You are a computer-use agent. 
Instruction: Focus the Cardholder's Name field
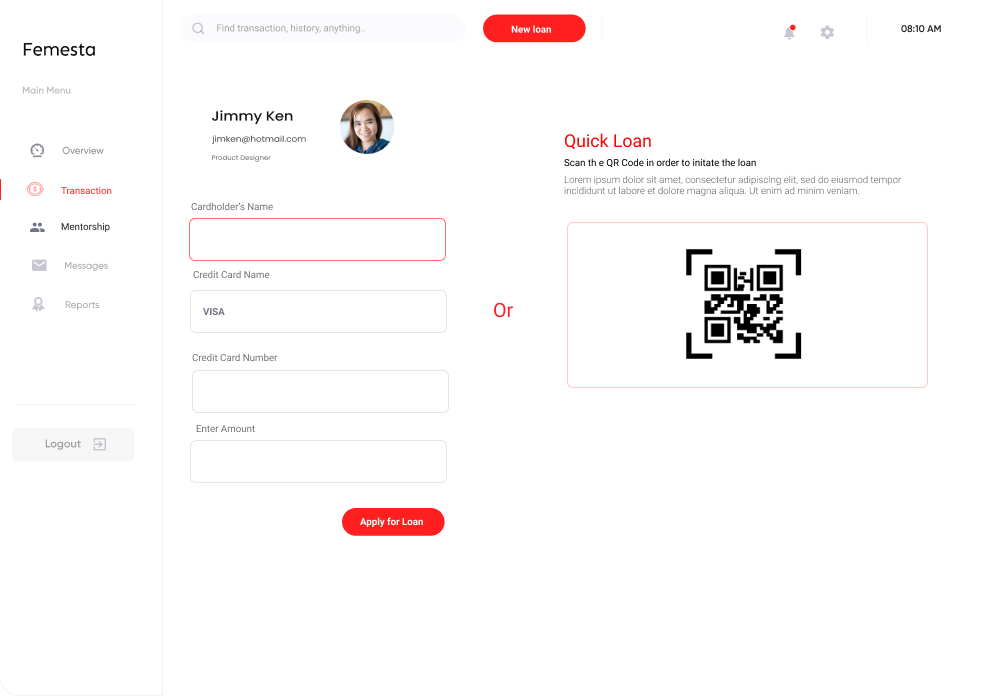tap(318, 239)
